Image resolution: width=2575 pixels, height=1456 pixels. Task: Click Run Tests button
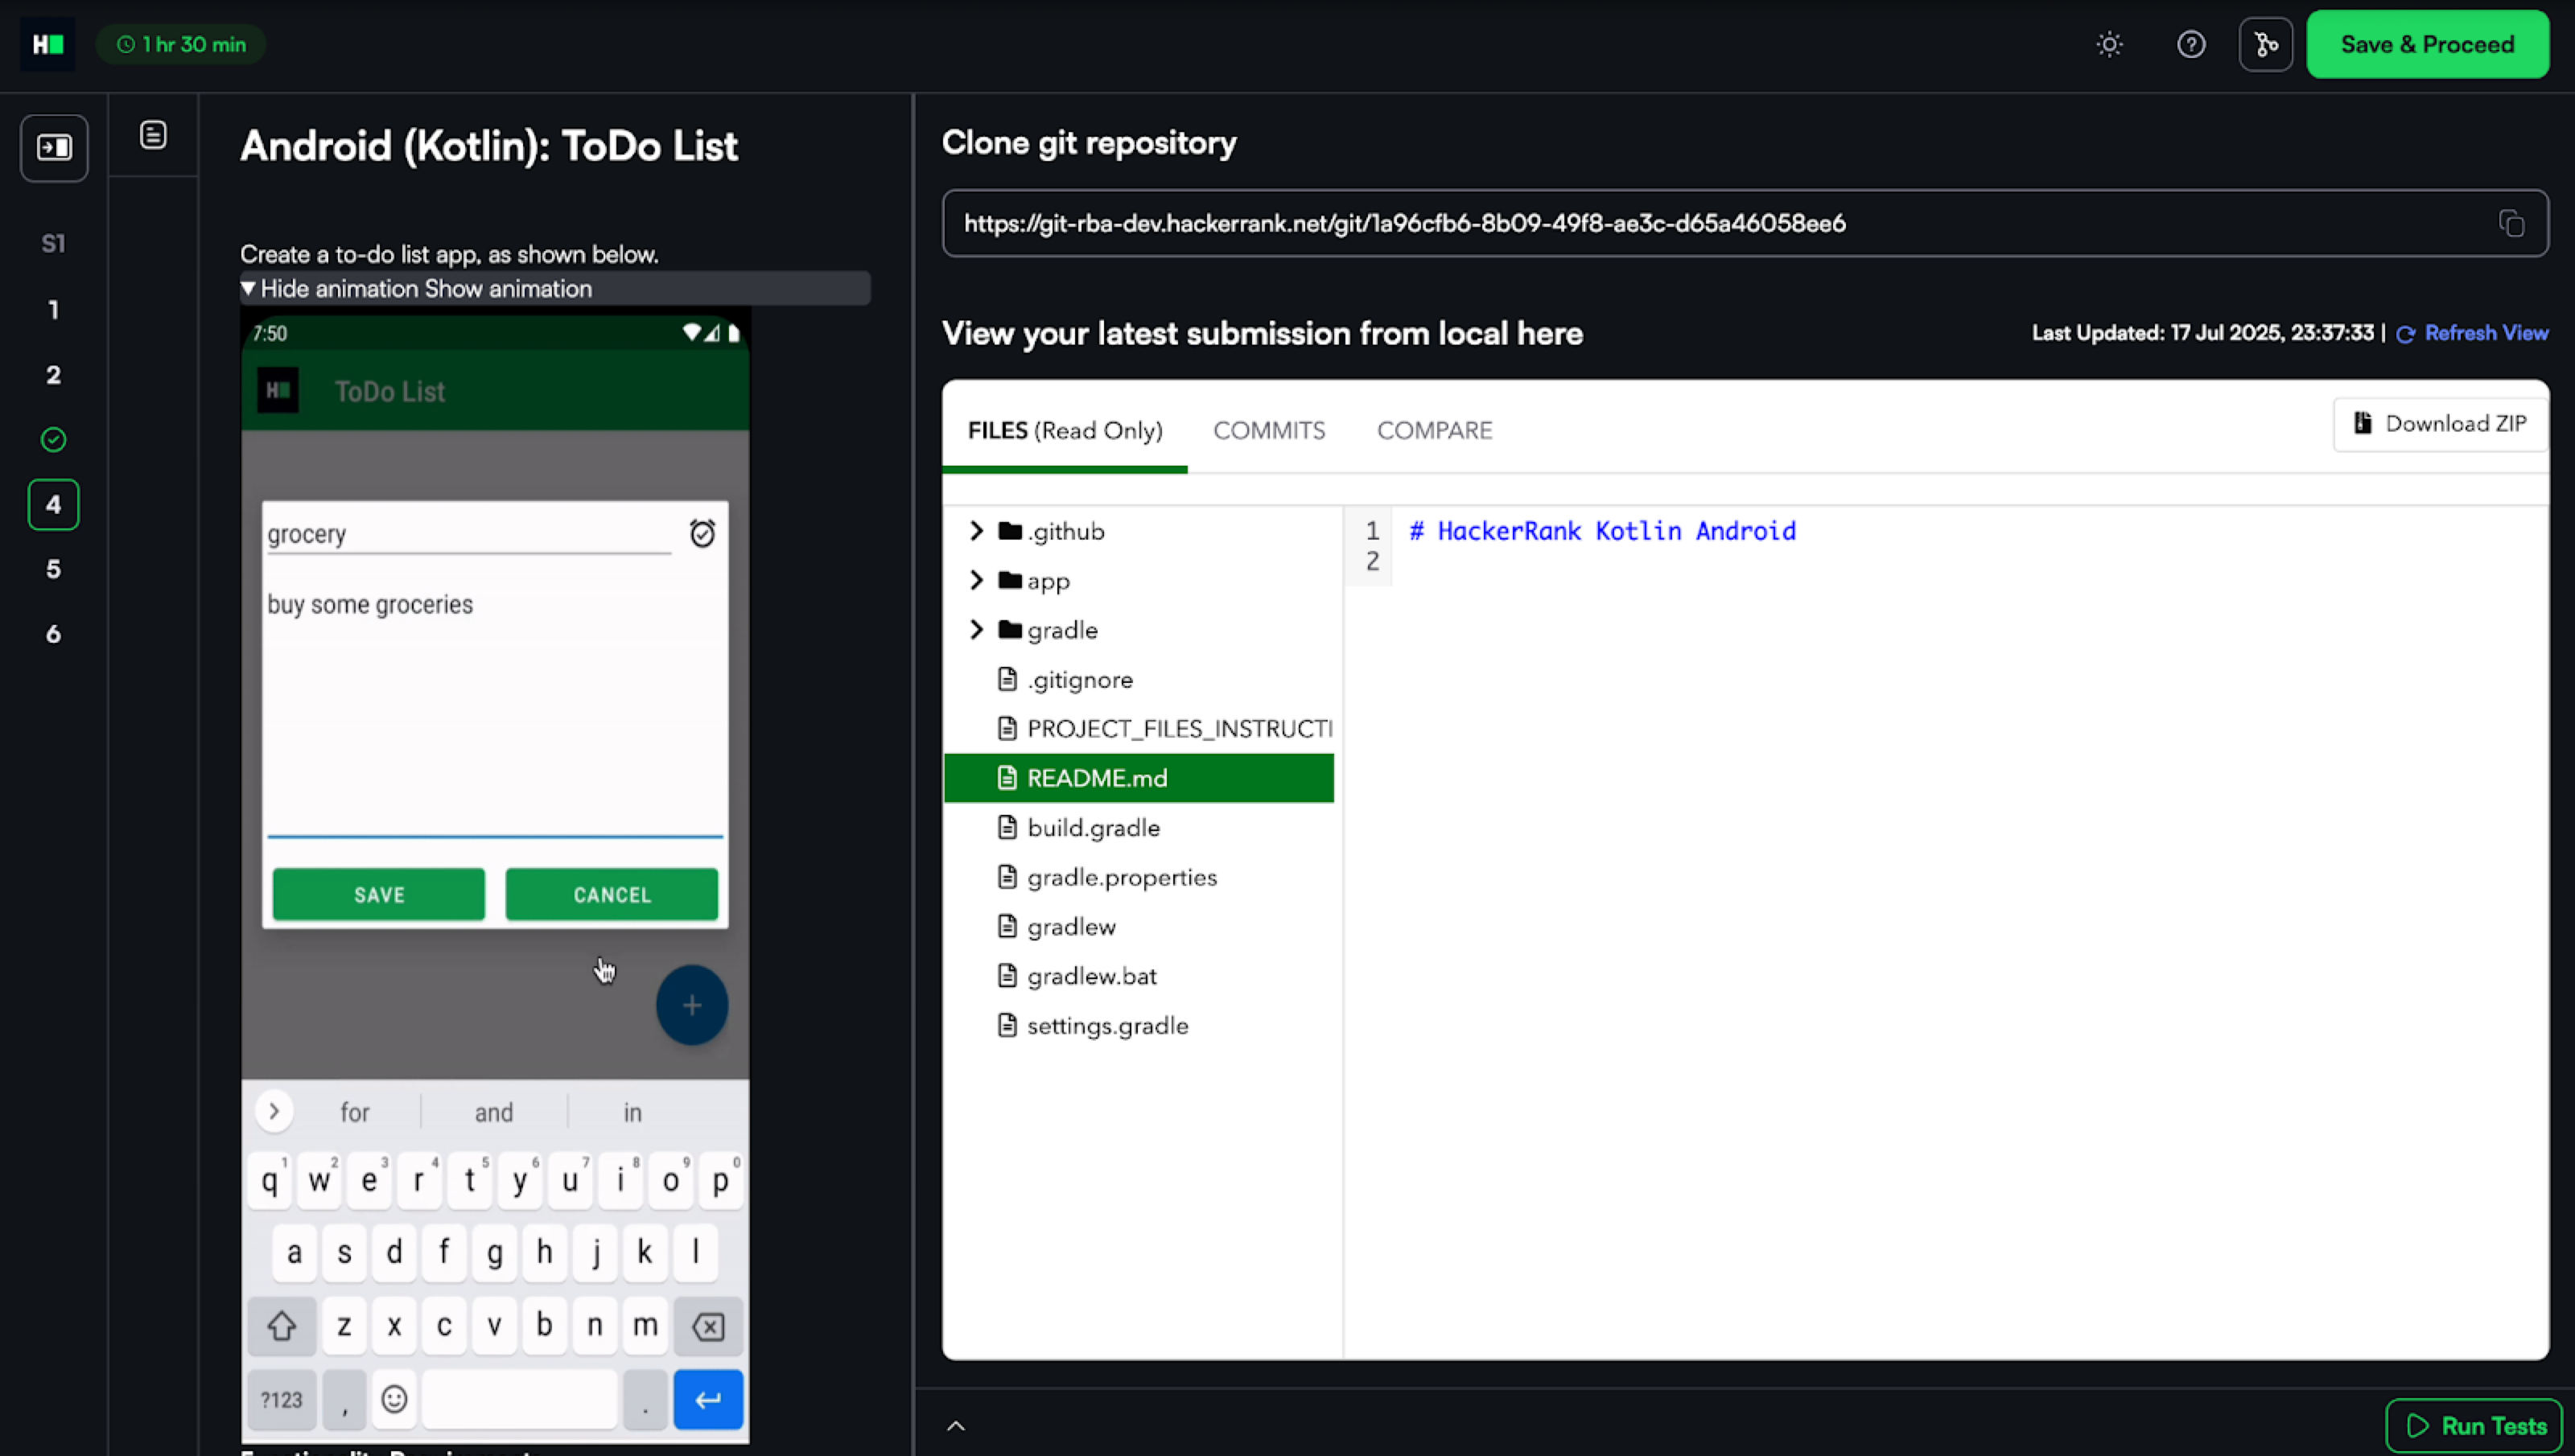tap(2474, 1426)
